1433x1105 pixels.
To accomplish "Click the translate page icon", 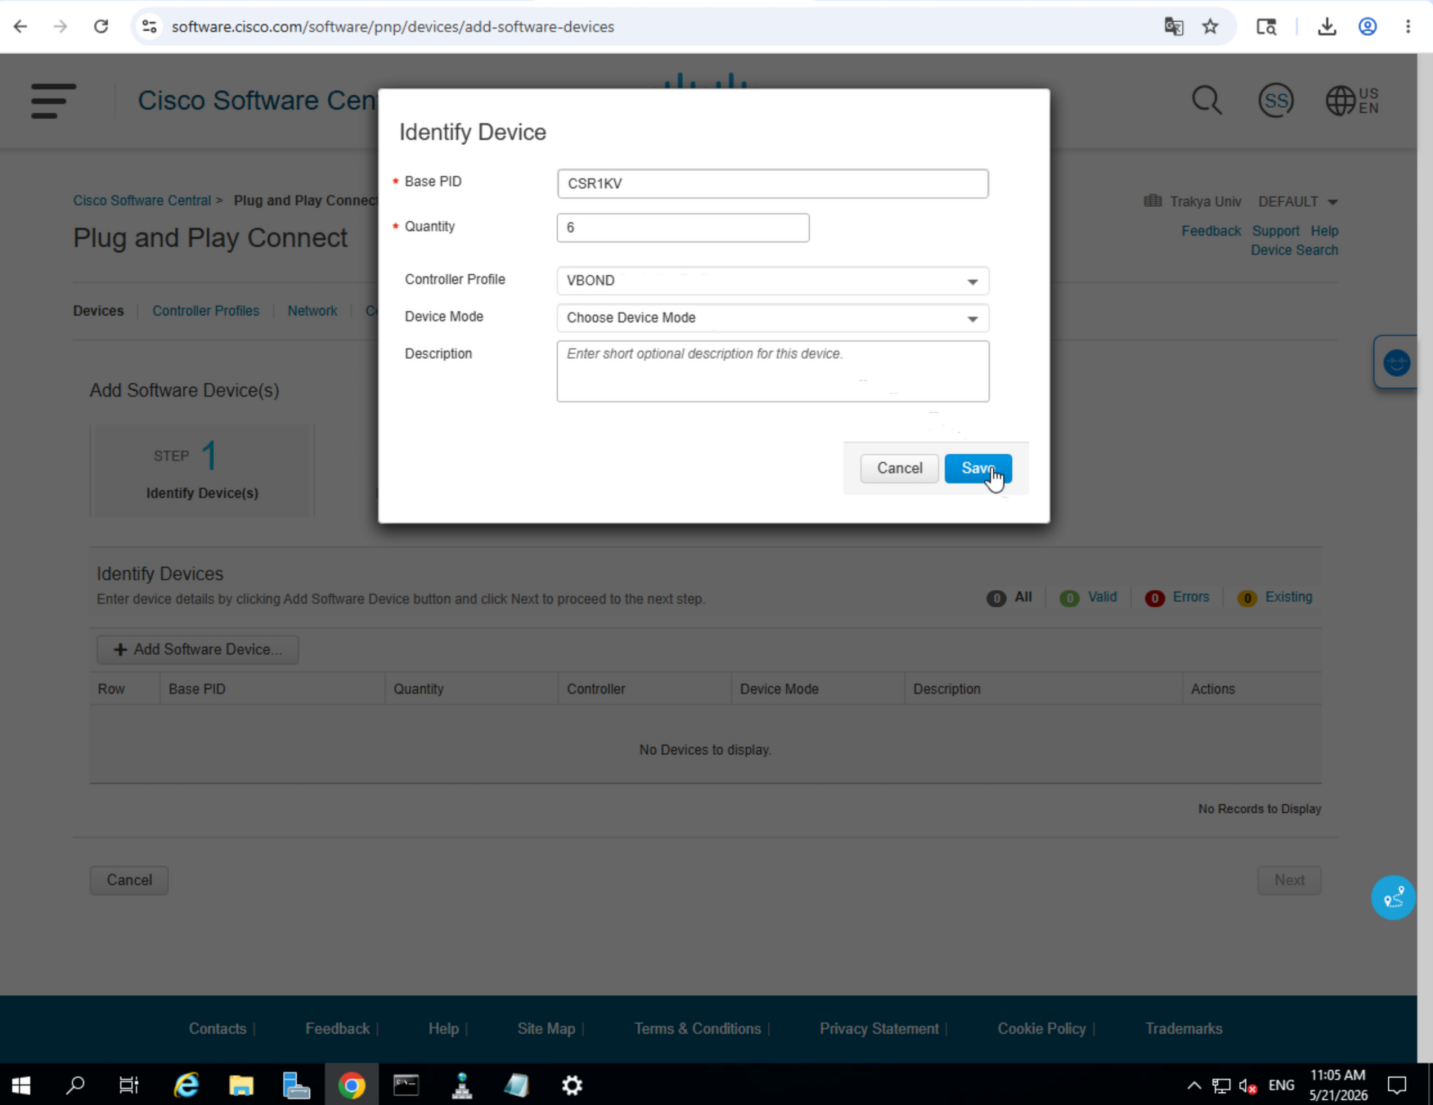I will click(1174, 27).
